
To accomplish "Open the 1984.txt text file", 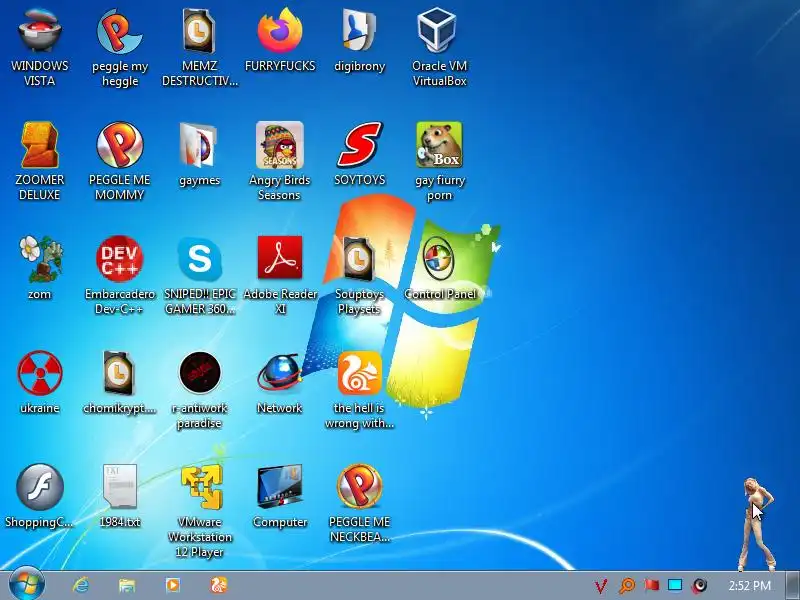I will [x=119, y=488].
